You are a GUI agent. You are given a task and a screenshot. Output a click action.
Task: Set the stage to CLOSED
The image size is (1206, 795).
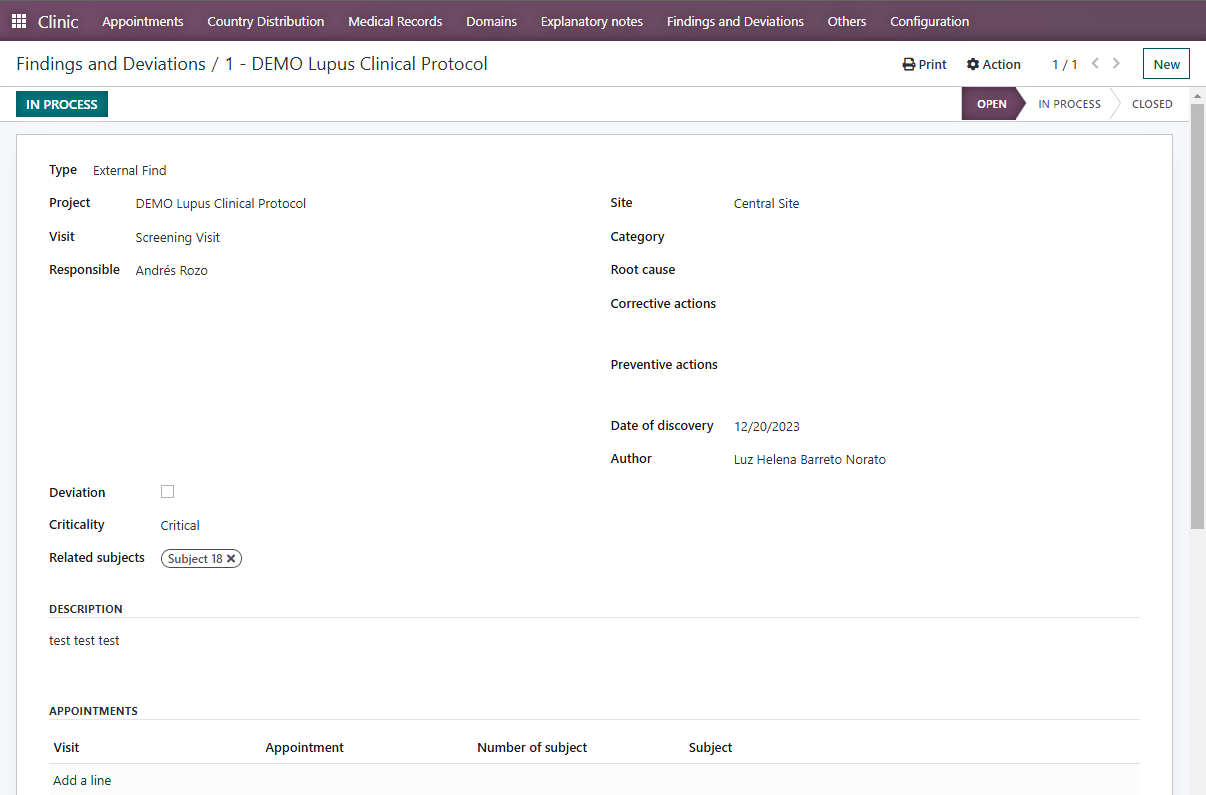click(x=1152, y=103)
